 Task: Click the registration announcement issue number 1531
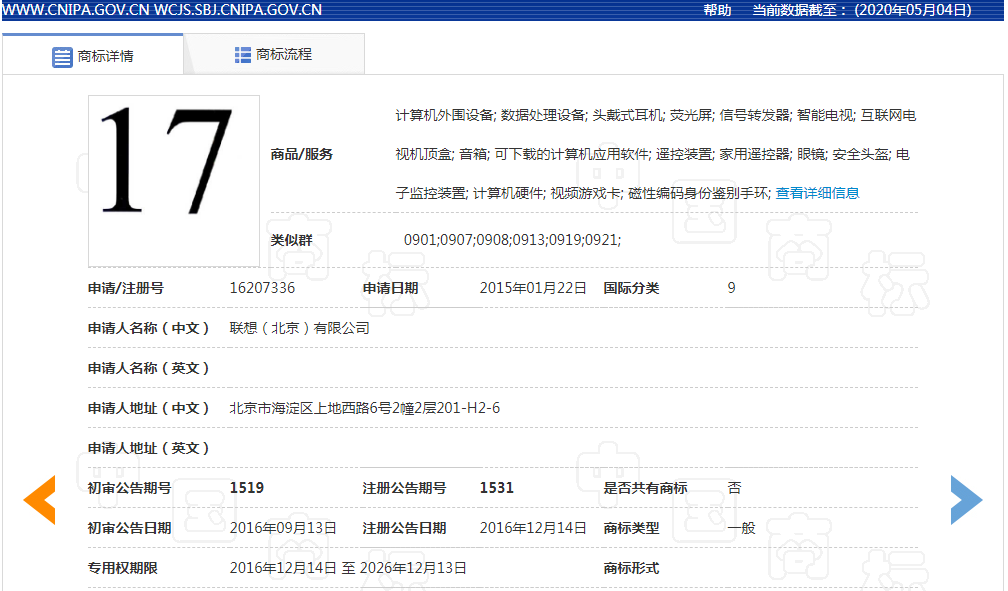point(497,488)
